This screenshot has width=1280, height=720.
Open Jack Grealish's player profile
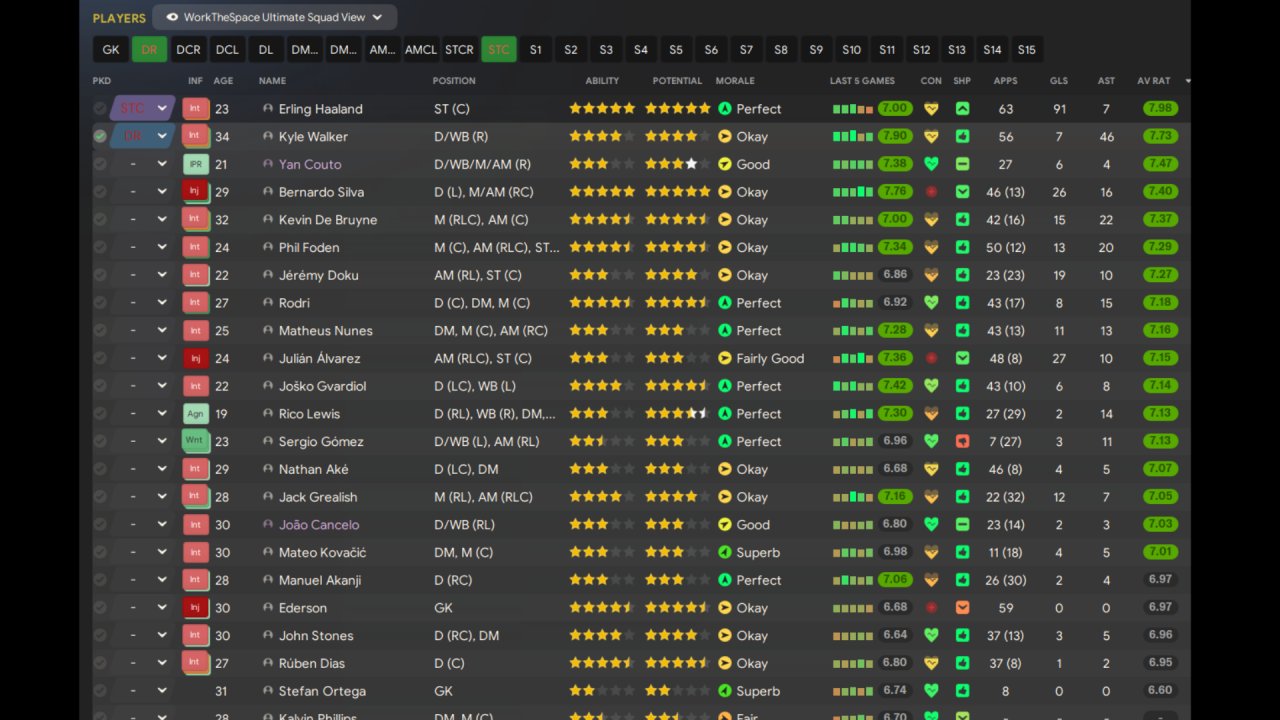point(317,497)
